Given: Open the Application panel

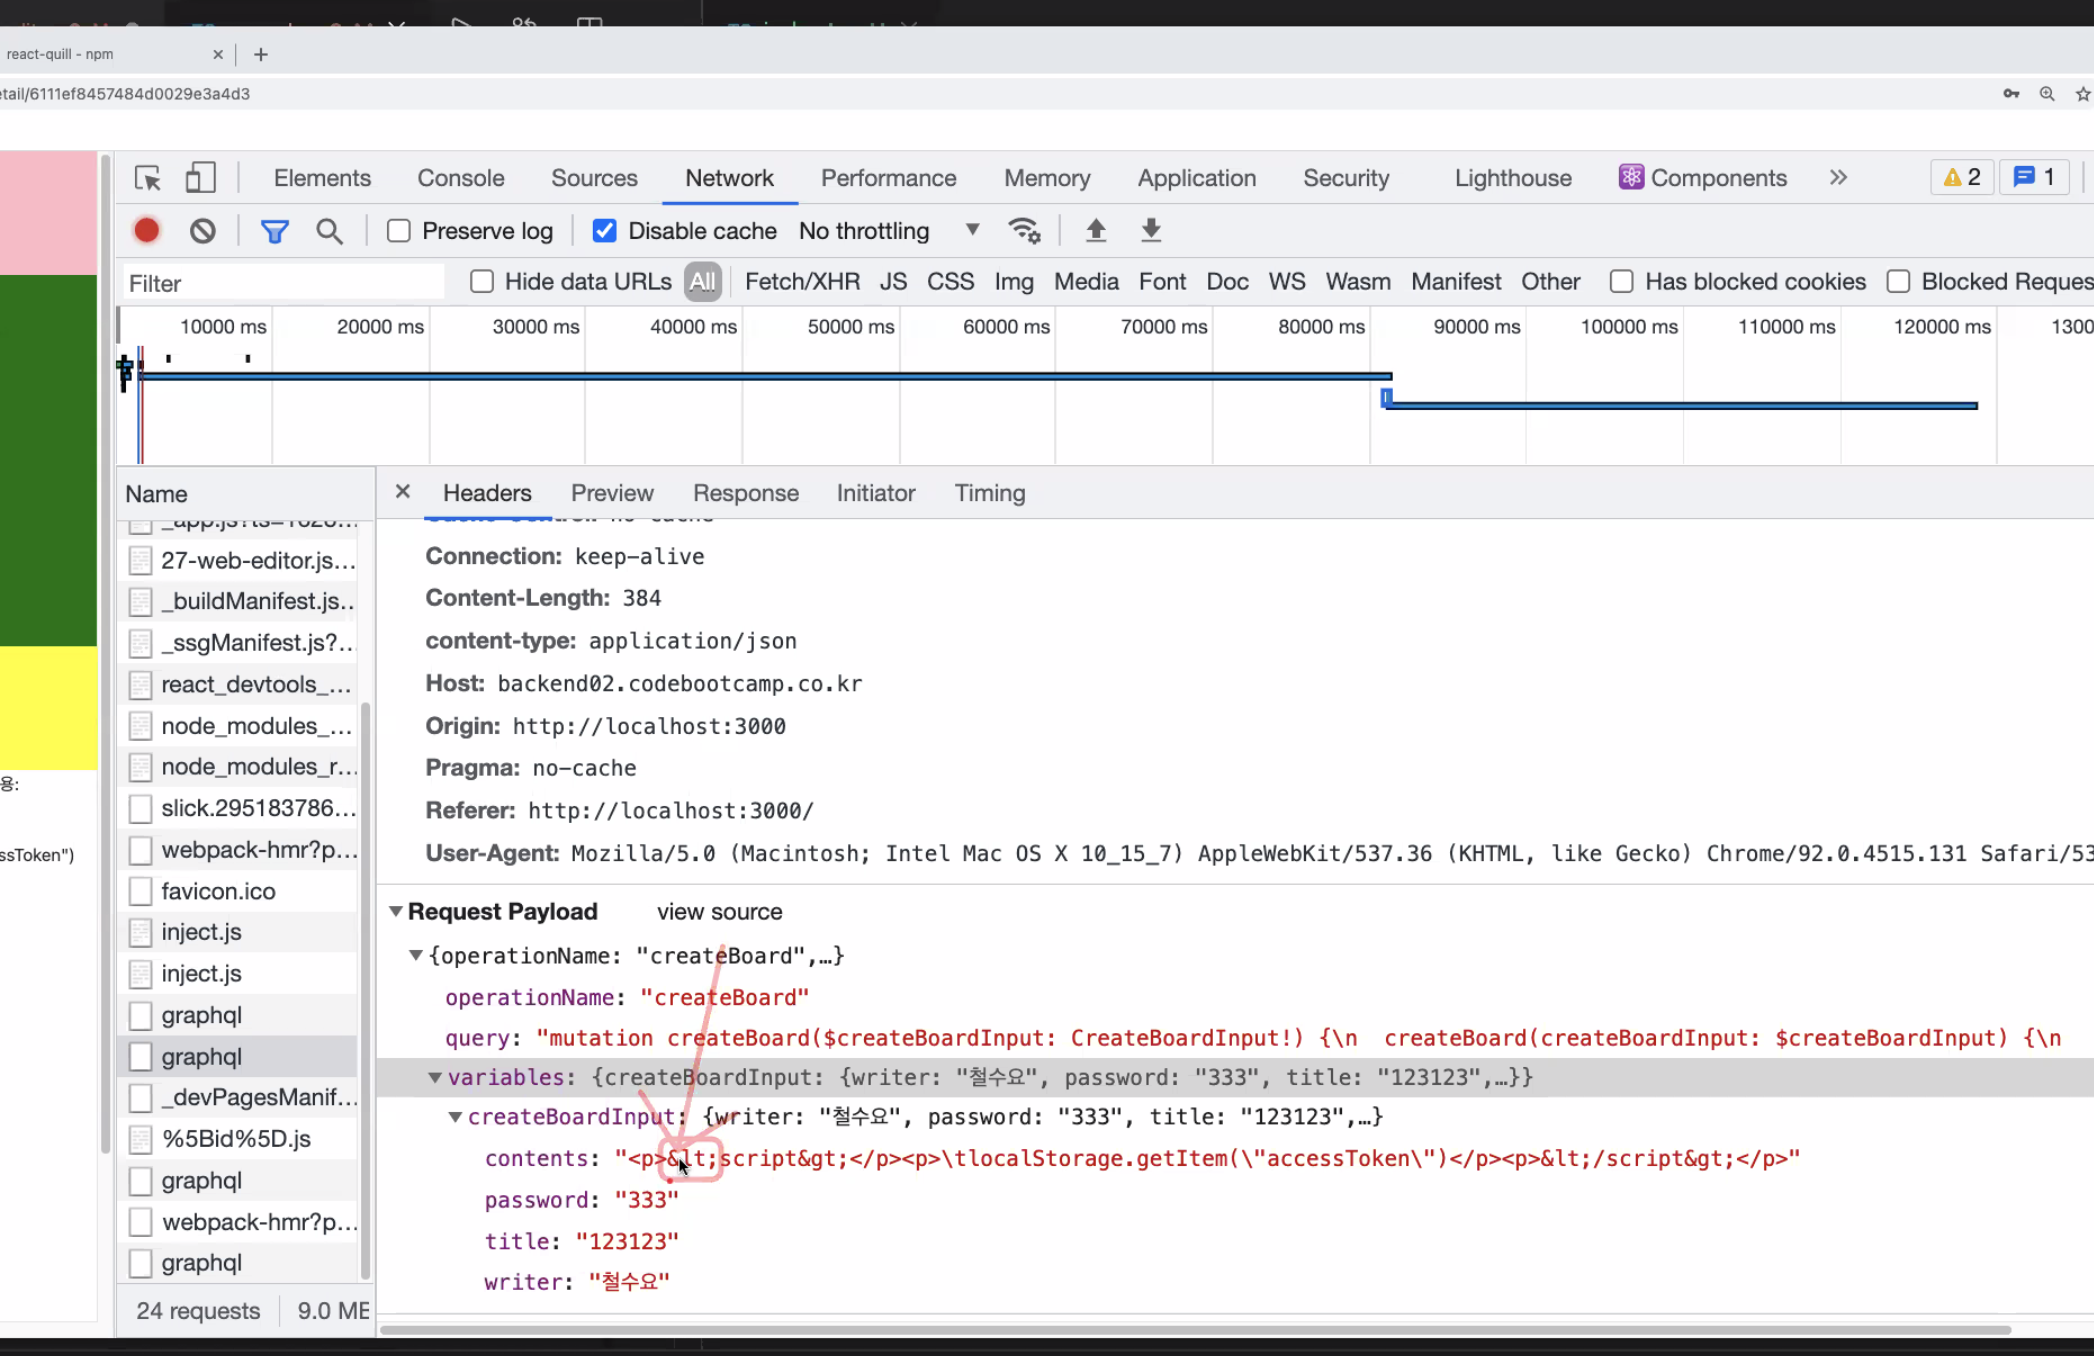Looking at the screenshot, I should pos(1196,178).
